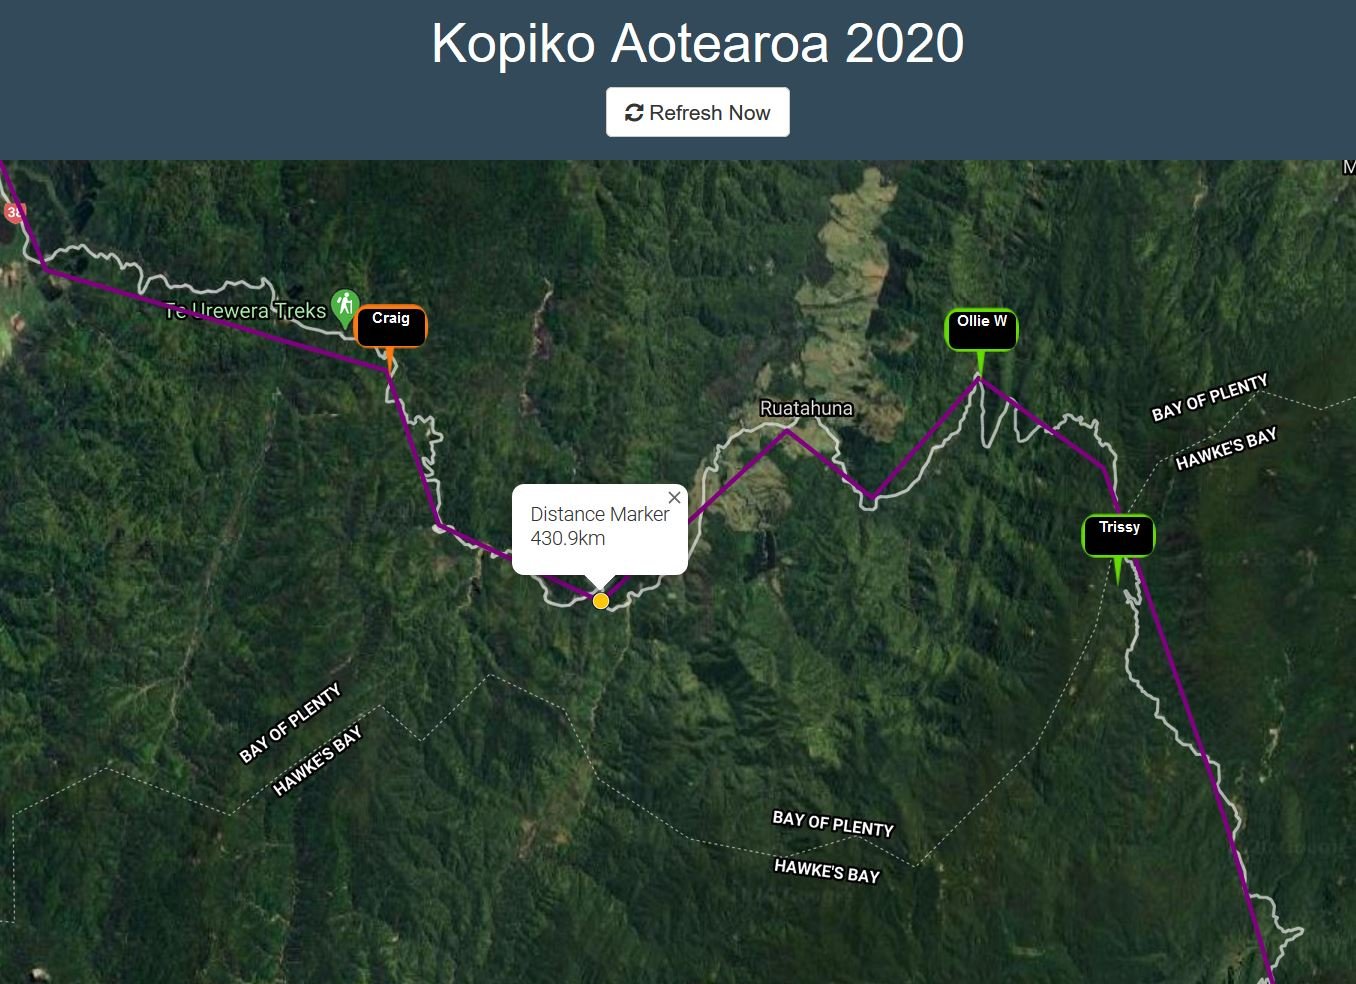This screenshot has height=984, width=1356.
Task: Click the green pointer below Trissy's label
Action: point(1118,571)
